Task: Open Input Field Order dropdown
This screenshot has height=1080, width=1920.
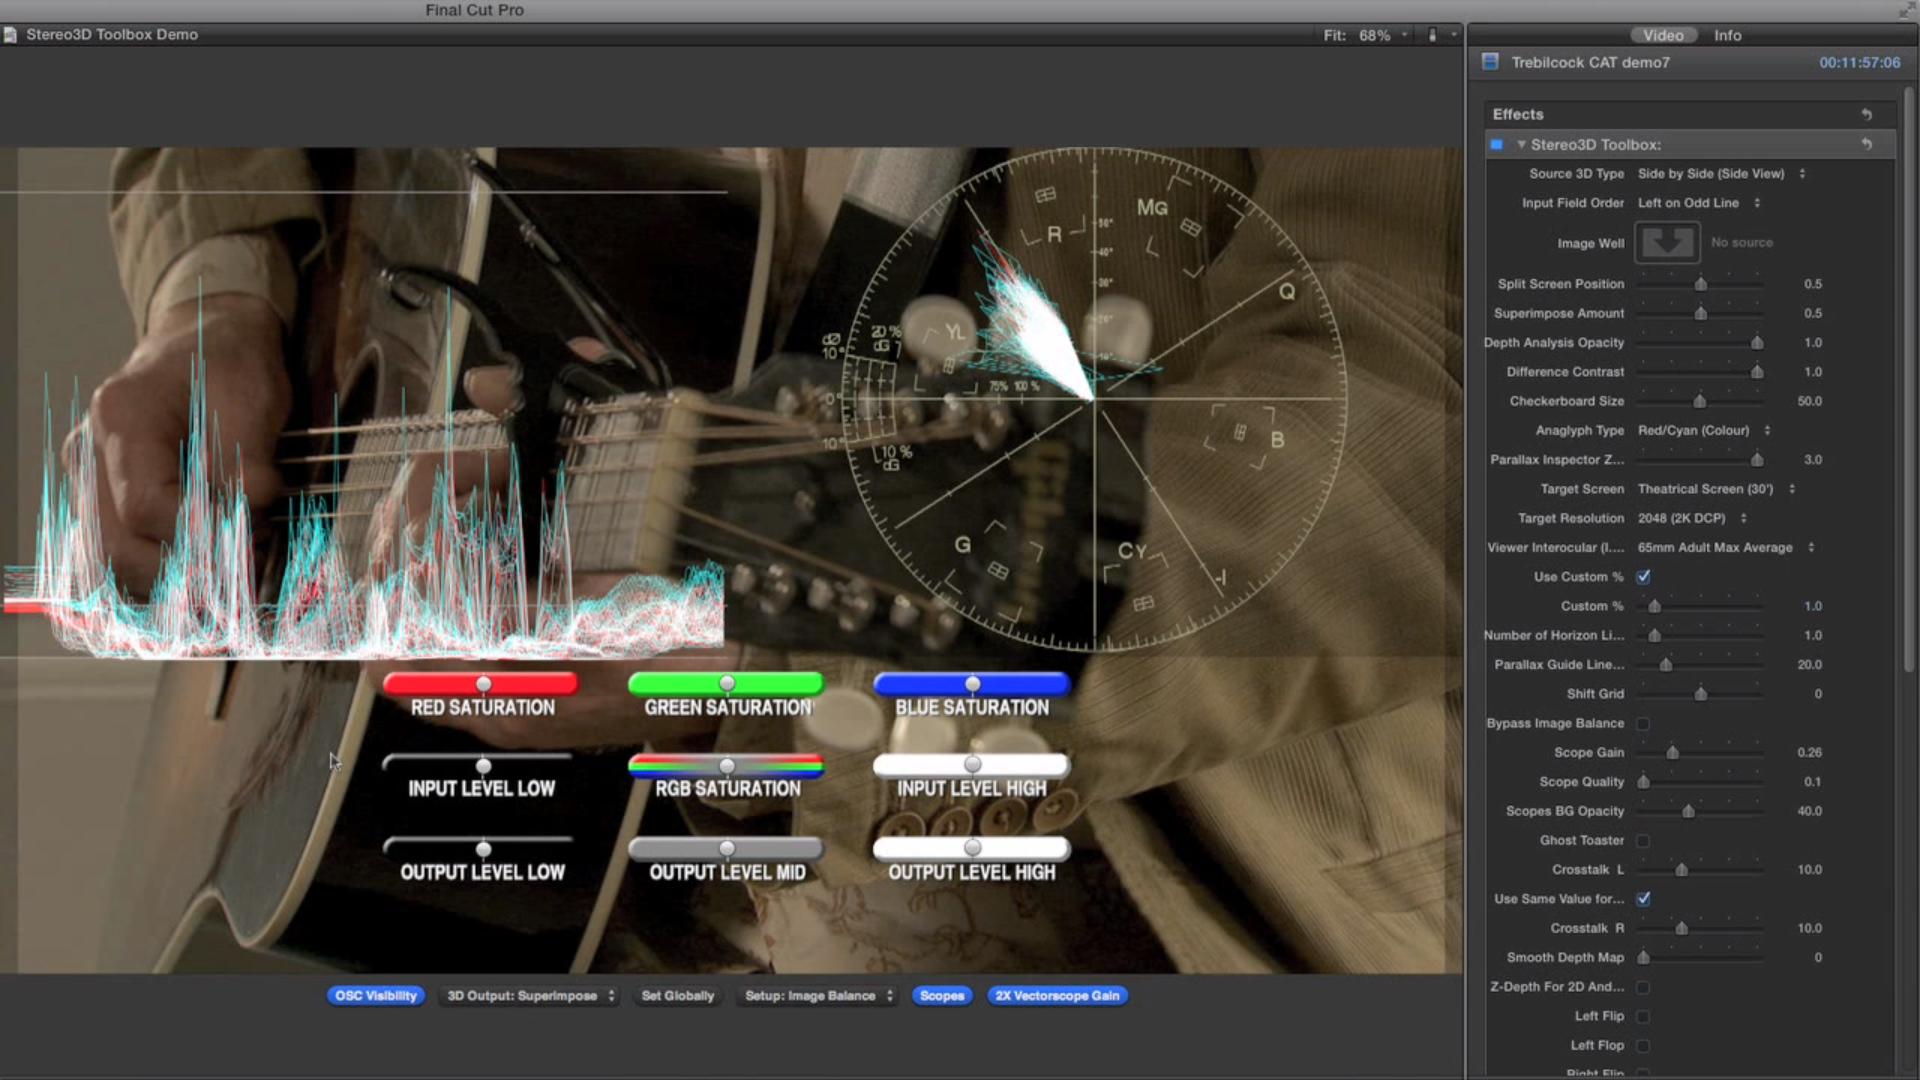Action: point(1698,203)
